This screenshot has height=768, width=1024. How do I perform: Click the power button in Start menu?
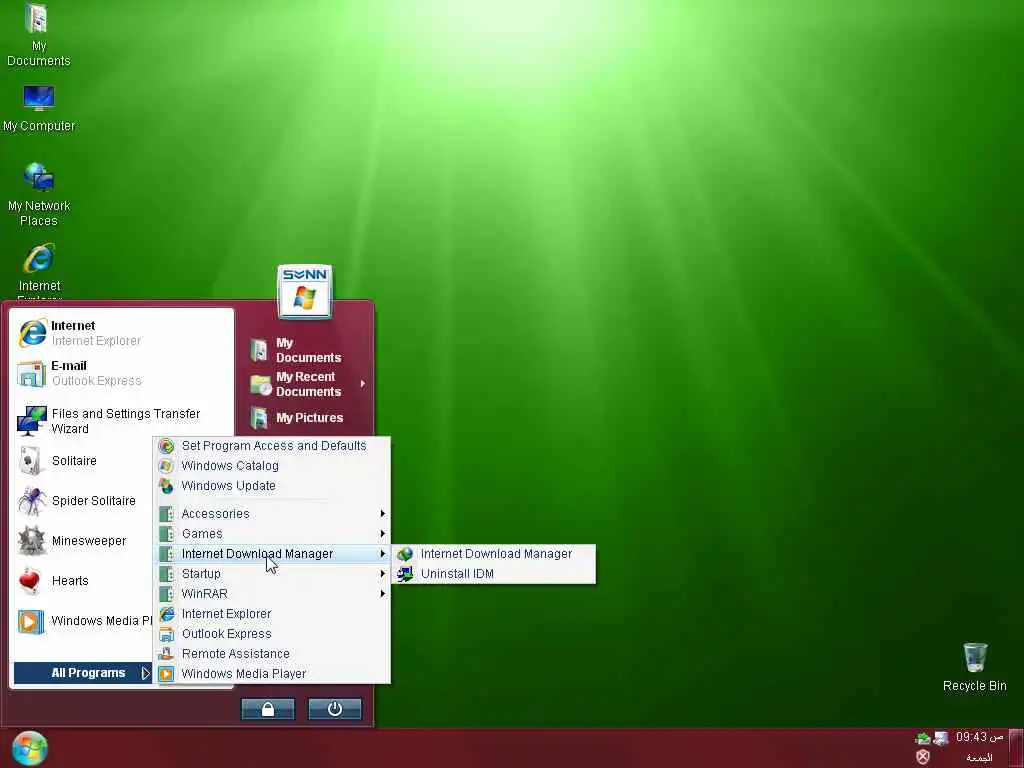point(334,709)
